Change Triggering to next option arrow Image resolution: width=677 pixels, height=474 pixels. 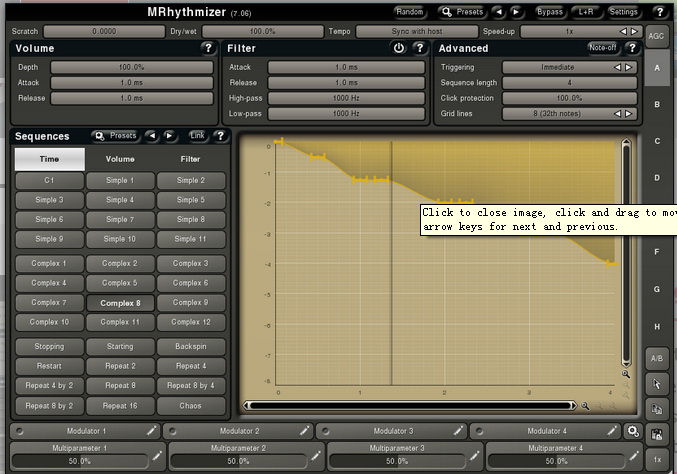[629, 67]
